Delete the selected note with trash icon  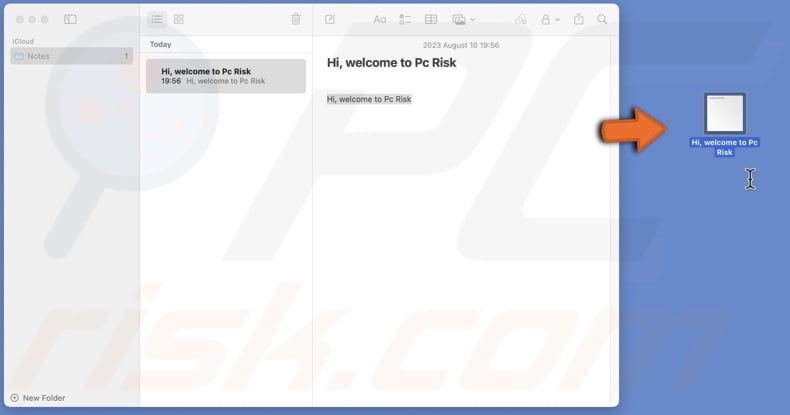tap(296, 19)
